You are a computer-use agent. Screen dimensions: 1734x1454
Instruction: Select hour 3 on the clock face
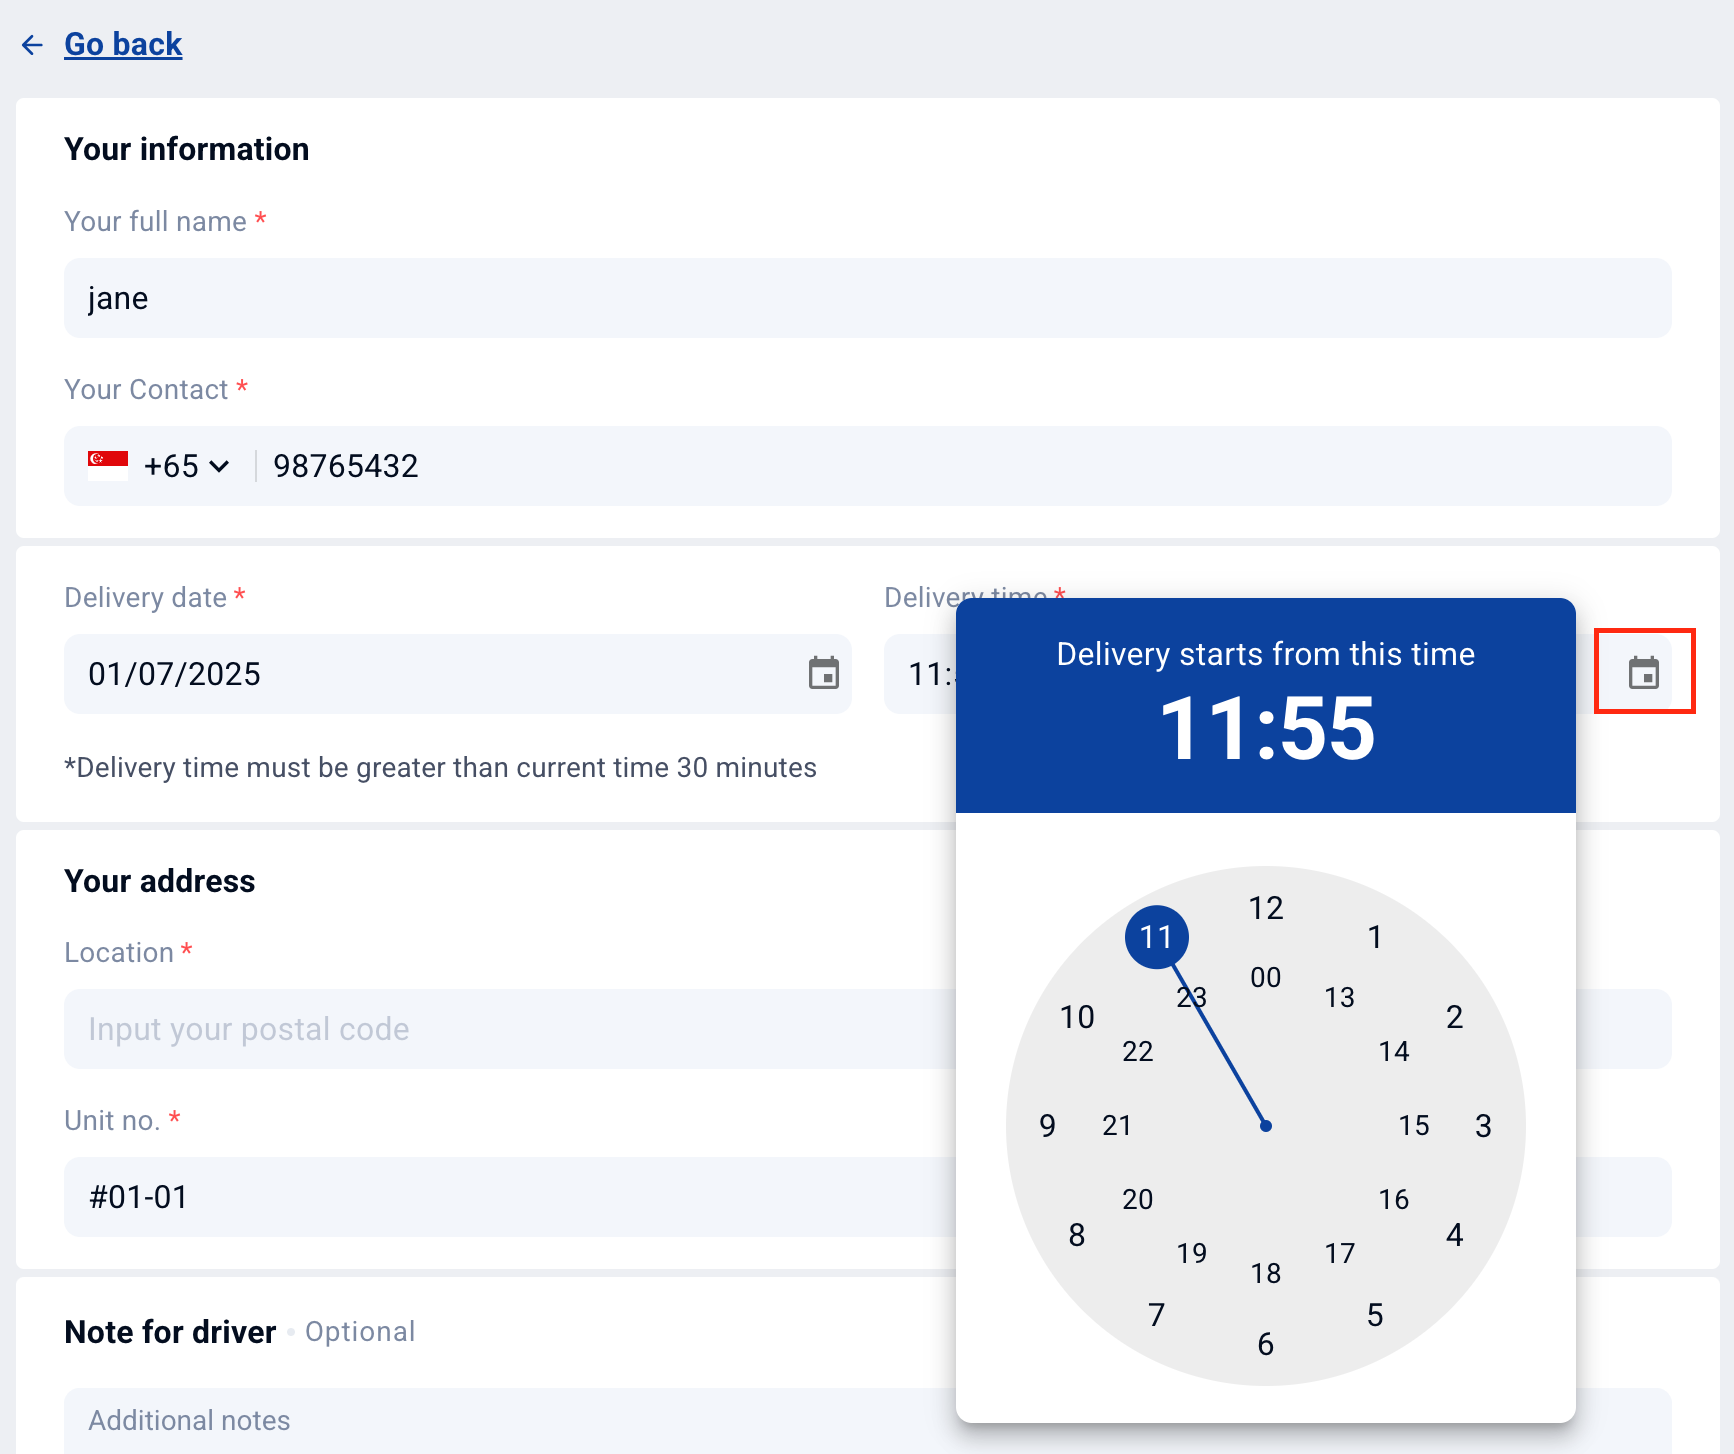pos(1483,1126)
